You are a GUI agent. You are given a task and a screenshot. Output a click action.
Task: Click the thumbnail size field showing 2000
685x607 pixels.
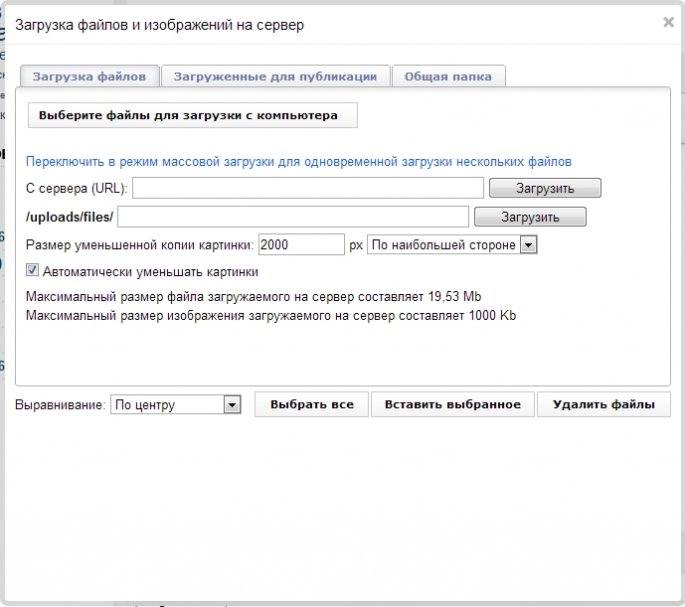(x=301, y=245)
